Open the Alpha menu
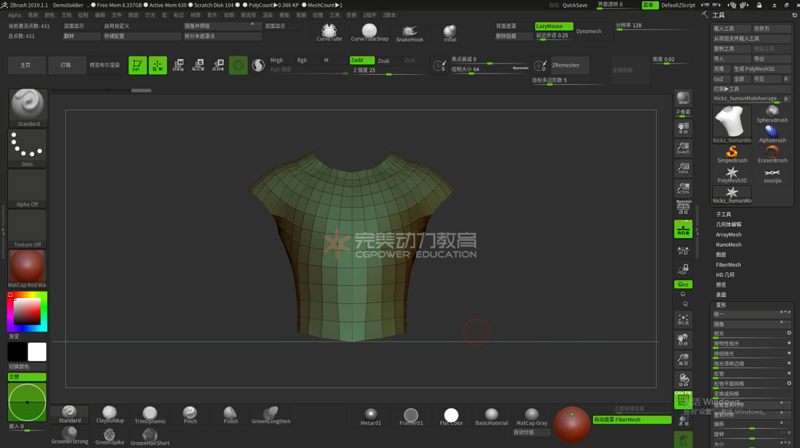The width and height of the screenshot is (800, 448). (14, 15)
